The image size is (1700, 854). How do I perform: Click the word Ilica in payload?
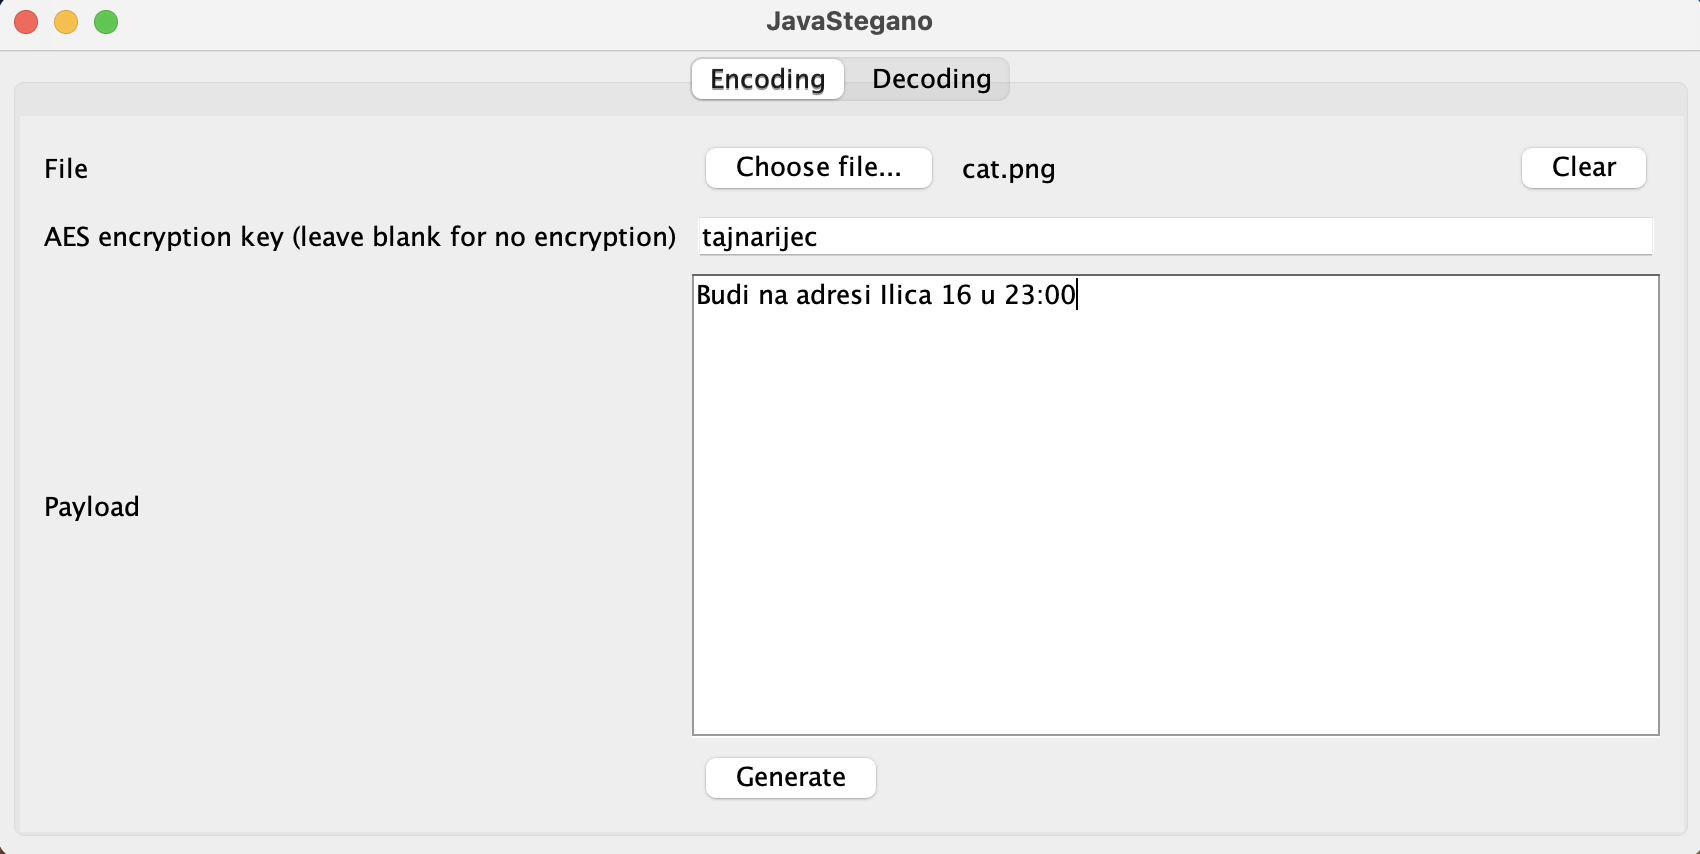pos(906,295)
